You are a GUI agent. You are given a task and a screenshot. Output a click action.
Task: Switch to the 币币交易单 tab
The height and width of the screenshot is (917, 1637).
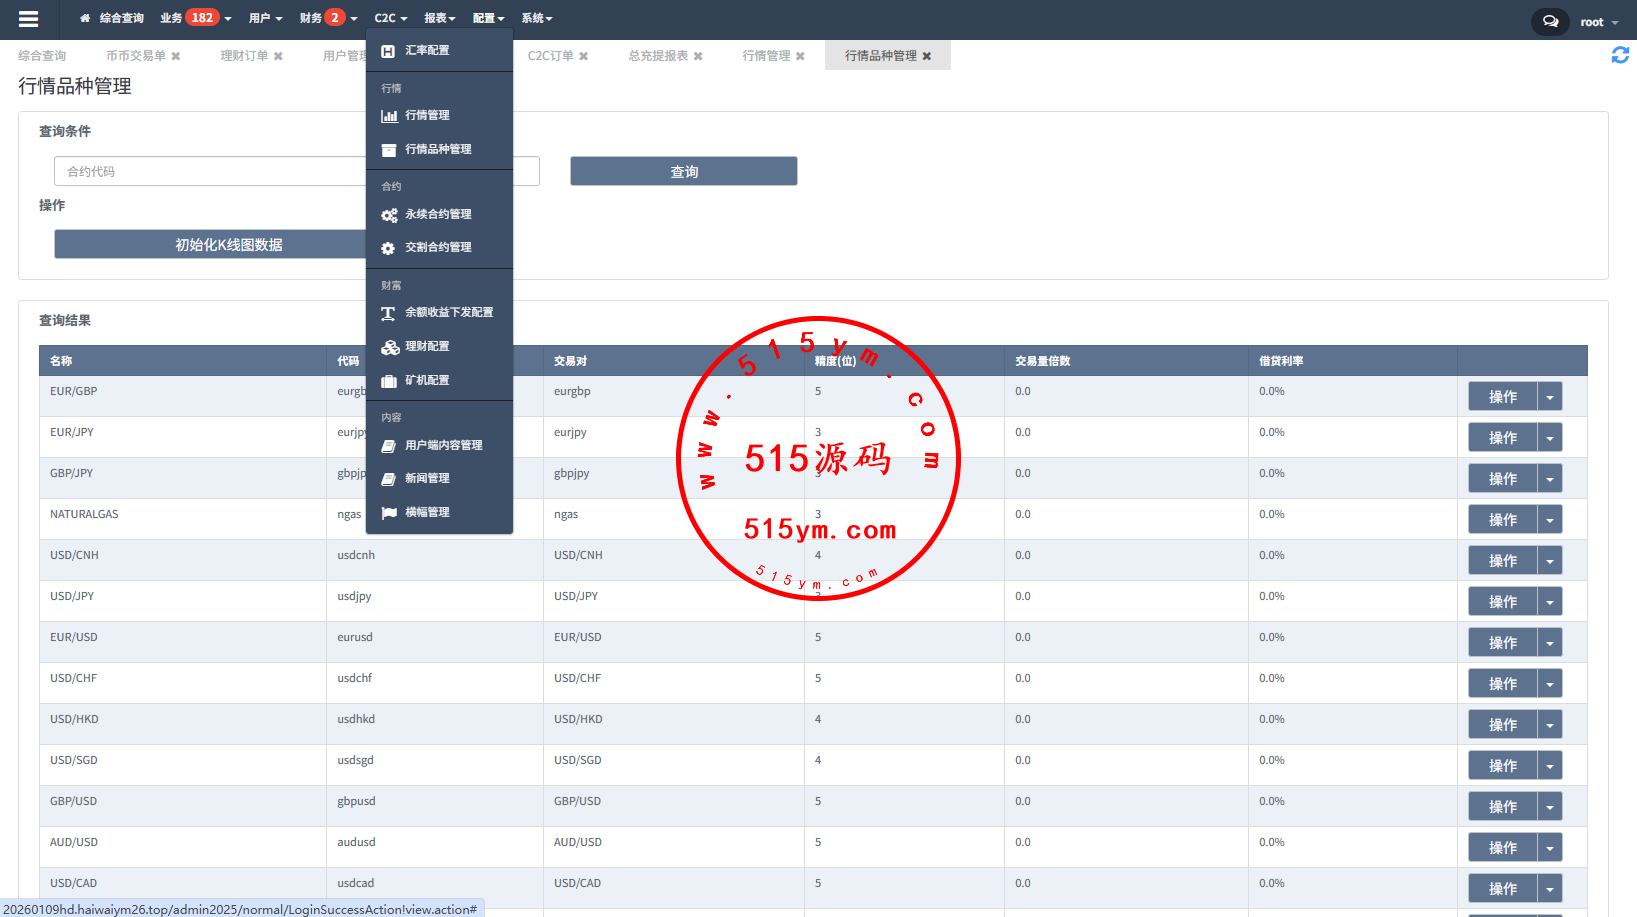click(136, 56)
